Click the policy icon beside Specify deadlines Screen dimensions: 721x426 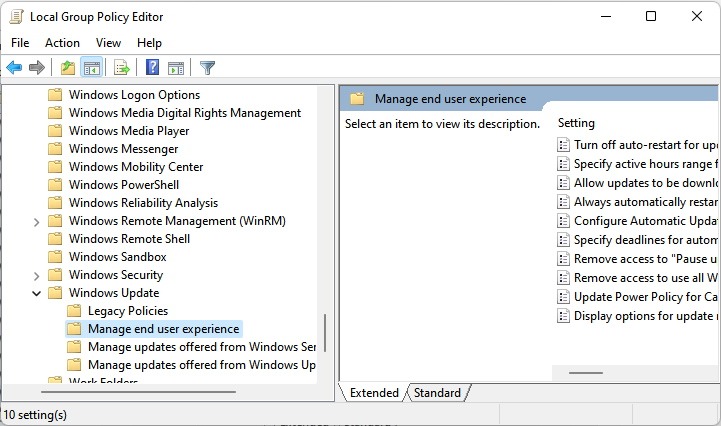[563, 240]
